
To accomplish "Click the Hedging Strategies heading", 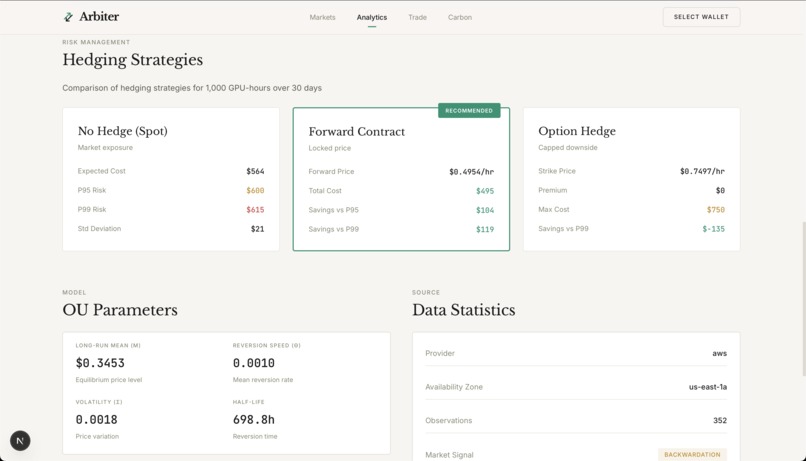I will tap(133, 60).
